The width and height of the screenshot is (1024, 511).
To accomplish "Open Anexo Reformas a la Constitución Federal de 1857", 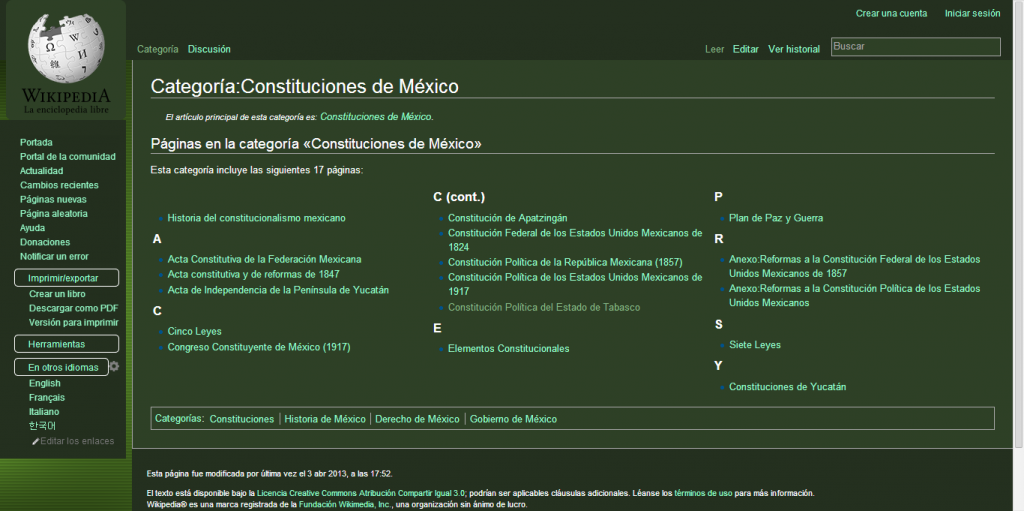I will pyautogui.click(x=855, y=267).
